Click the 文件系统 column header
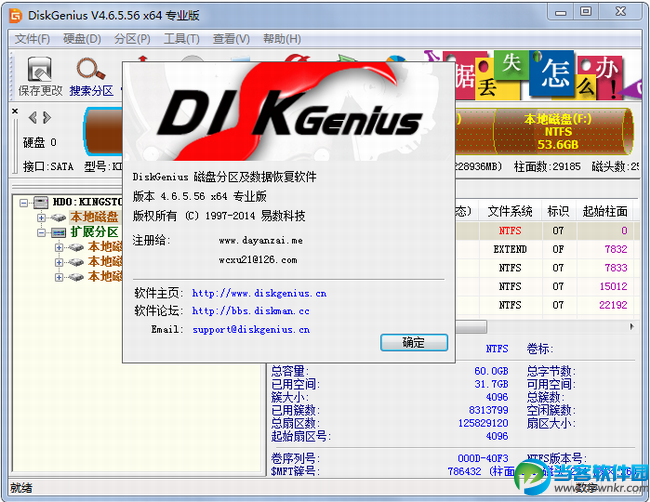This screenshot has width=650, height=502. click(x=510, y=211)
